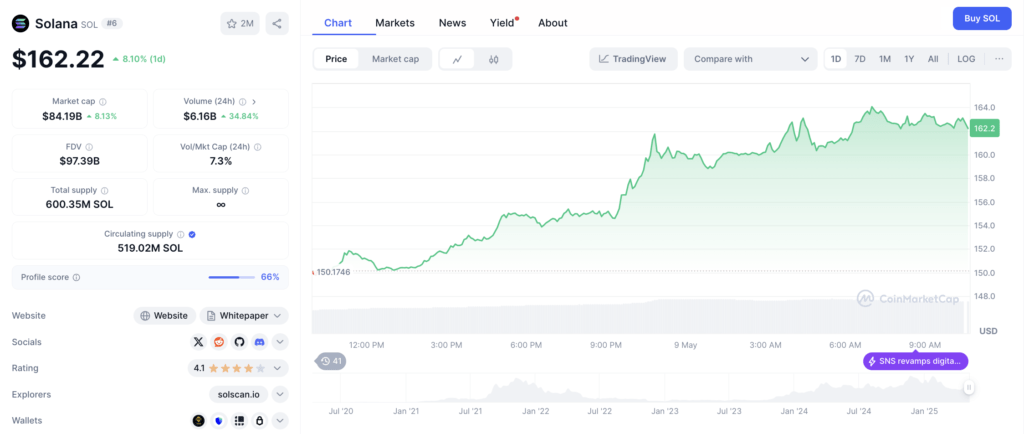Open the padlock wallet icon
Screen dimensions: 1024x434
(x=259, y=421)
